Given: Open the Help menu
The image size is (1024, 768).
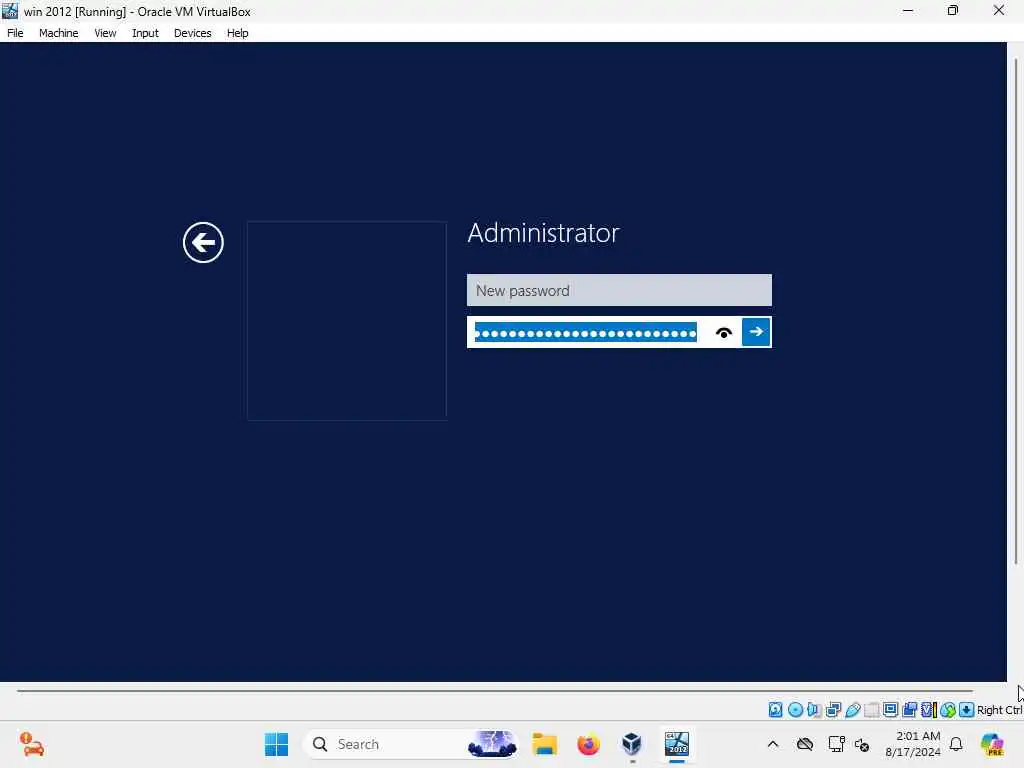Looking at the screenshot, I should (238, 33).
